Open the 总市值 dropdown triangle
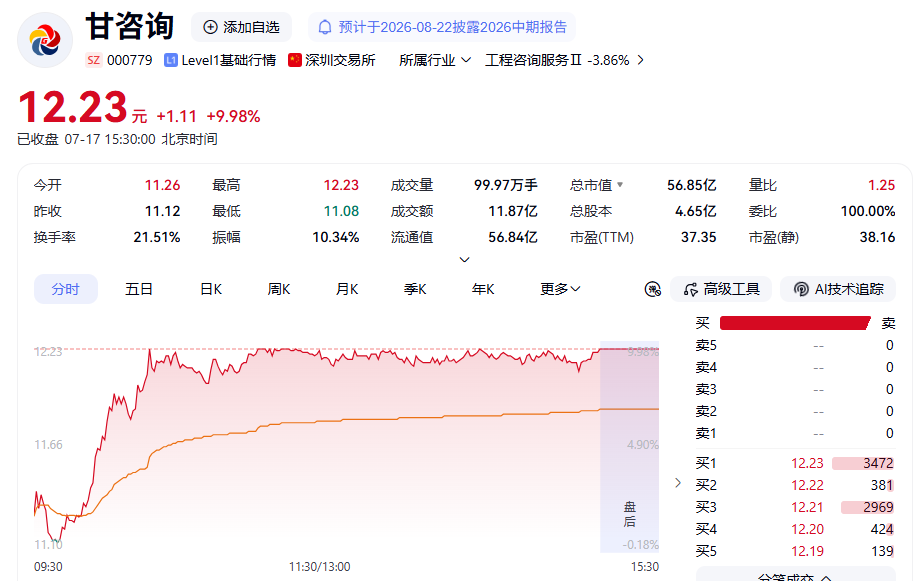 (x=620, y=185)
